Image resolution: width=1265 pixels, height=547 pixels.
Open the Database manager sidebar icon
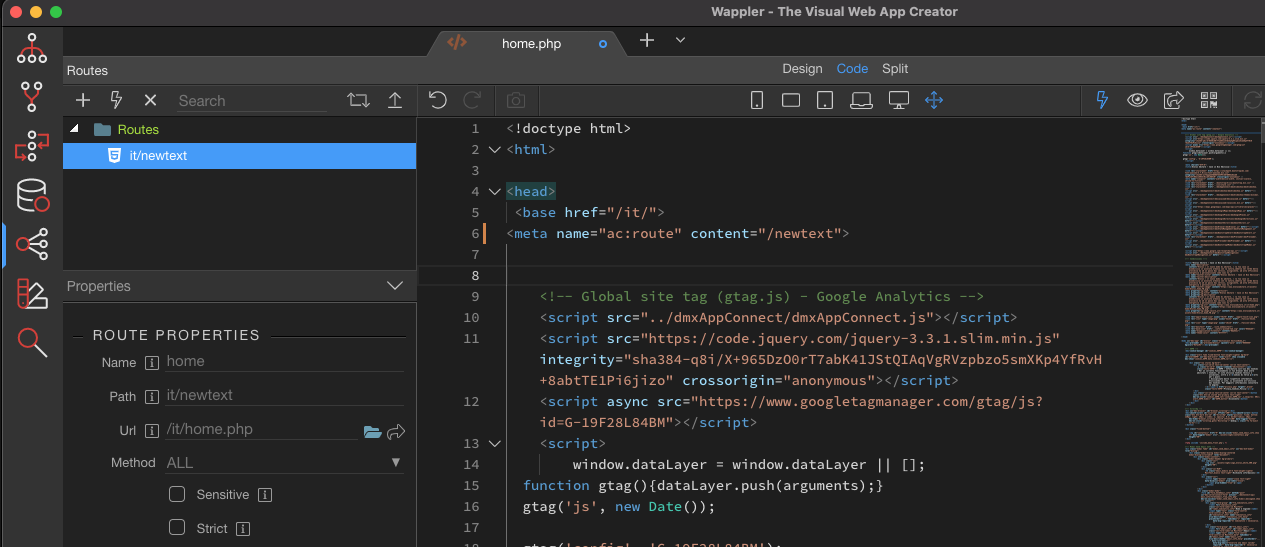32,195
